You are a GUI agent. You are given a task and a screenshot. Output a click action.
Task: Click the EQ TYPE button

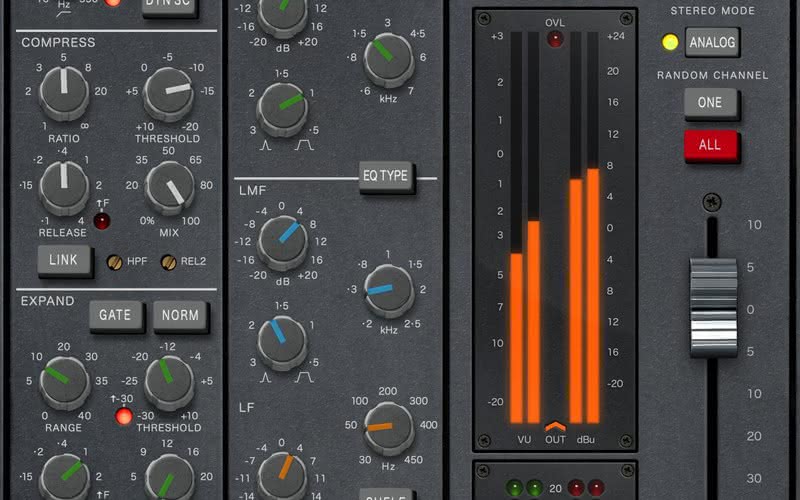tap(386, 177)
